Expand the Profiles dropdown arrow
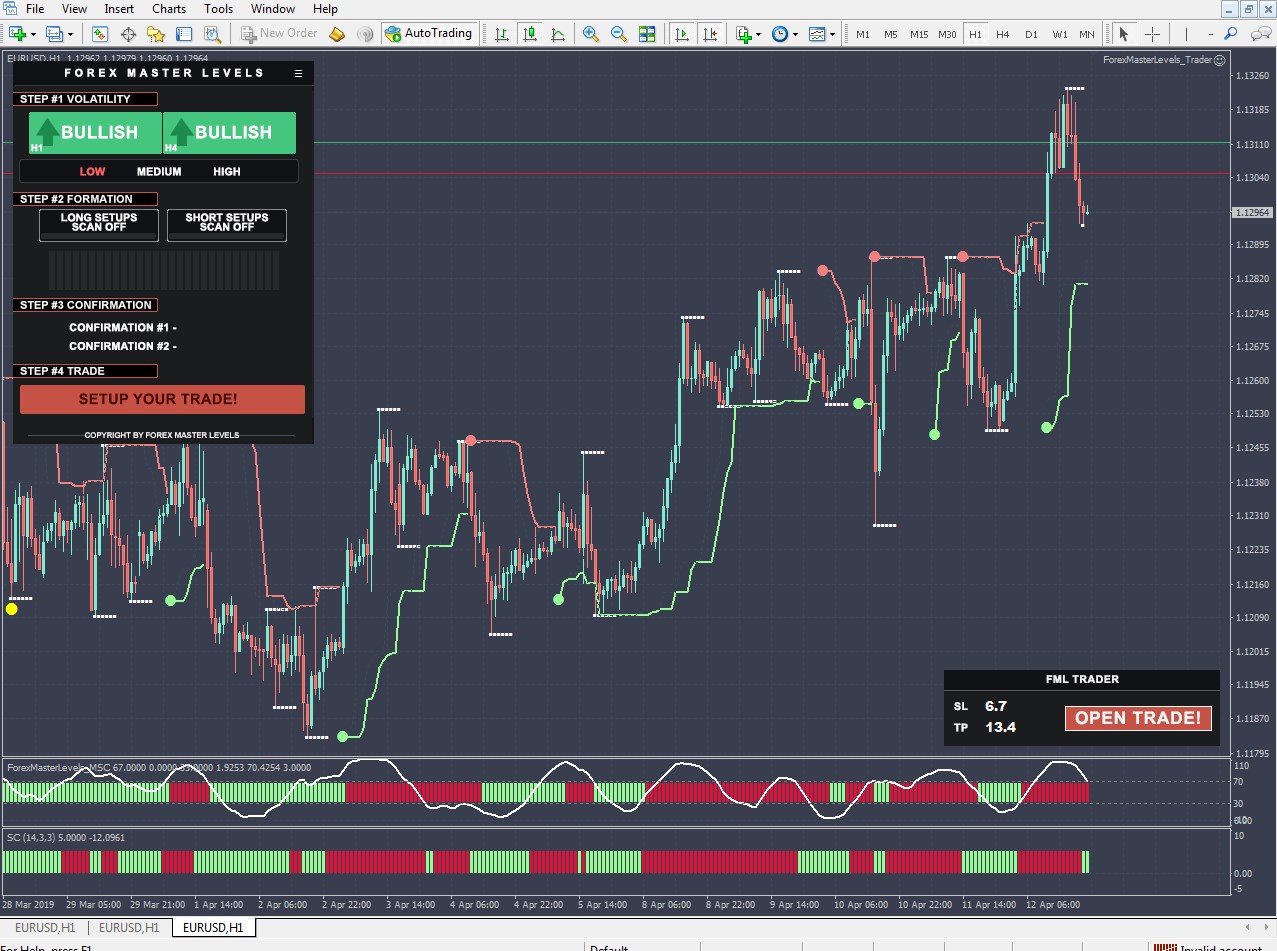 71,33
